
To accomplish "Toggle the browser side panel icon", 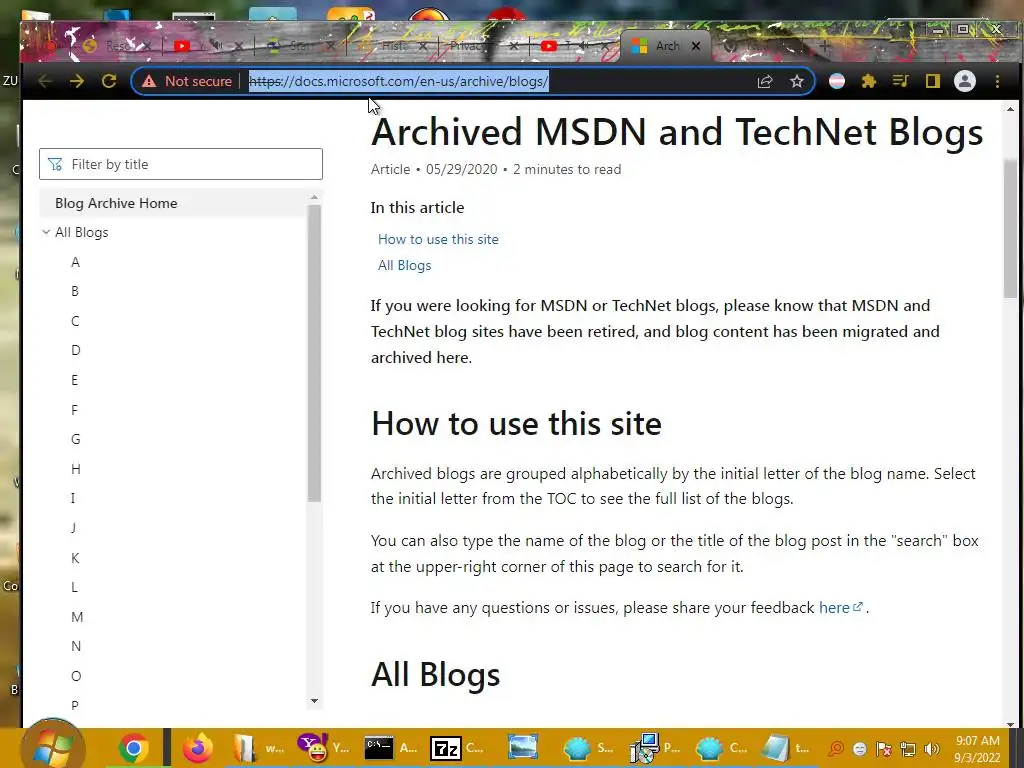I will [933, 81].
